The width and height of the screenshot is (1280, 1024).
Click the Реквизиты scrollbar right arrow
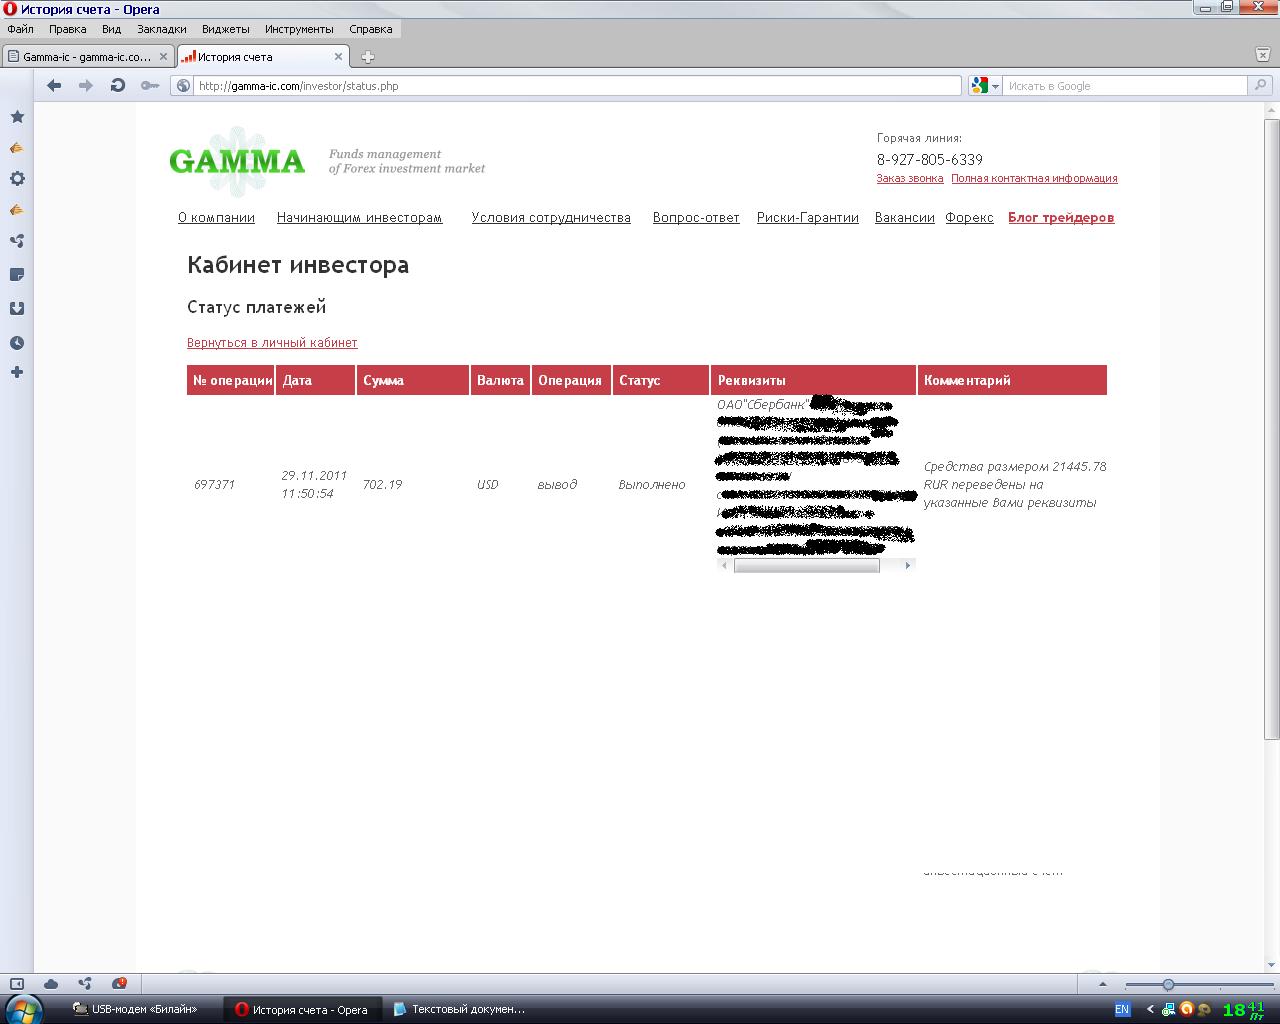pyautogui.click(x=908, y=566)
